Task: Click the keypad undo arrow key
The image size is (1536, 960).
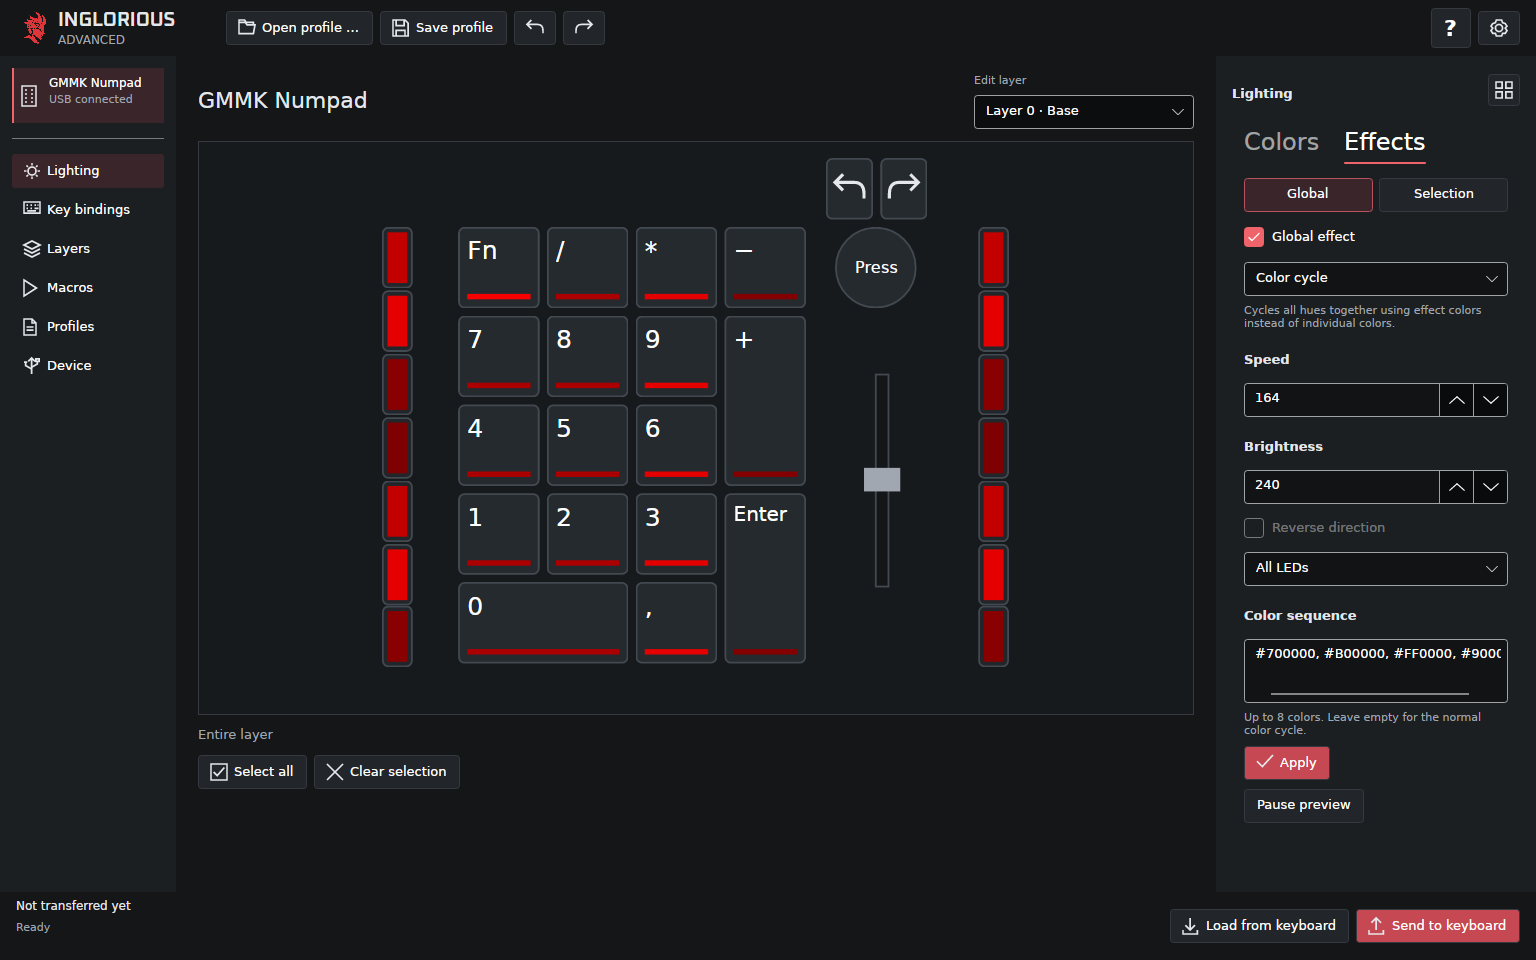Action: [x=849, y=188]
